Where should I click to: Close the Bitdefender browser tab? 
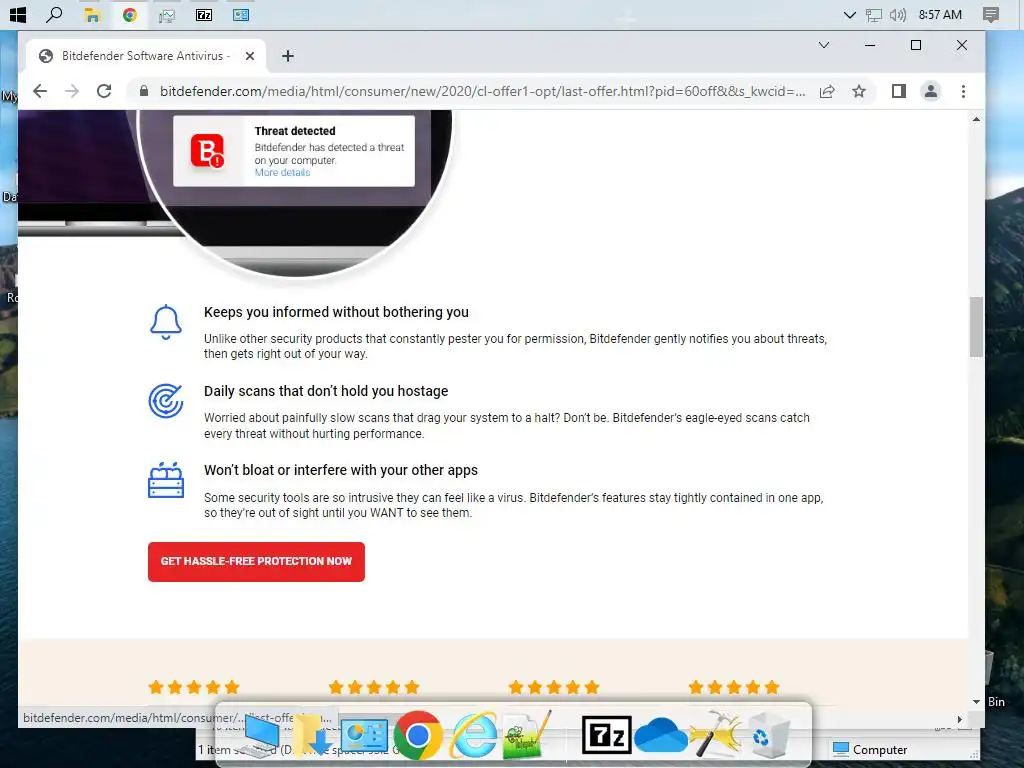[249, 56]
